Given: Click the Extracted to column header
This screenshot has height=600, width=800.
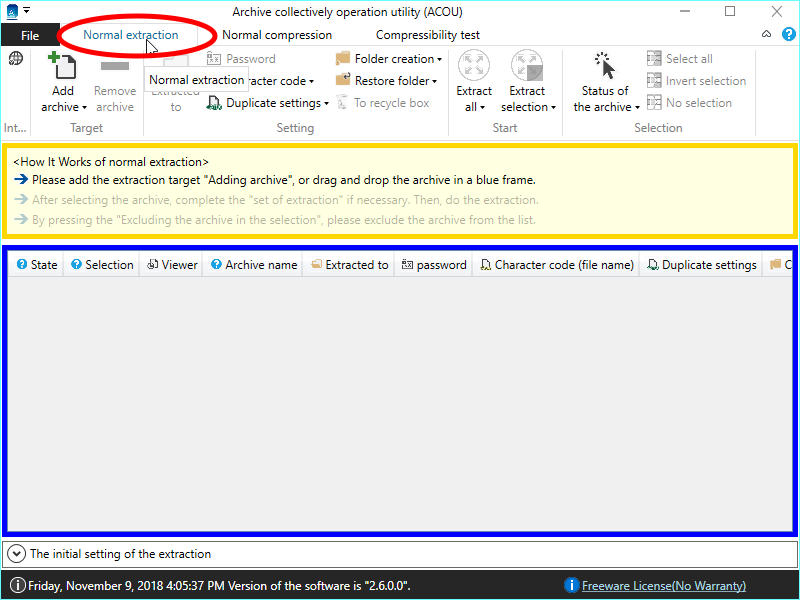Looking at the screenshot, I should coord(349,265).
